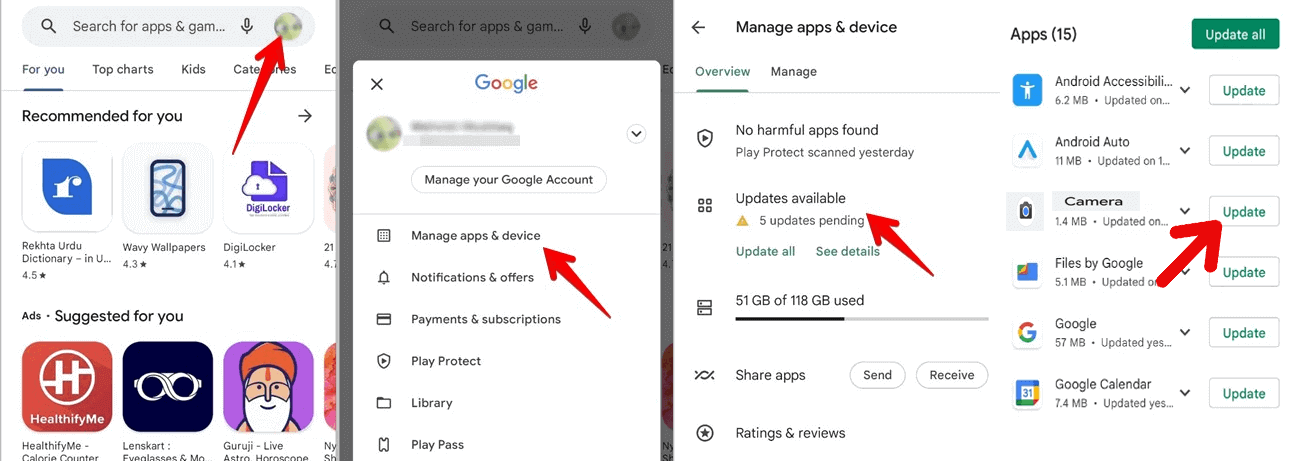Expand Android Accessibility update details
The width and height of the screenshot is (1290, 461).
(x=1185, y=90)
